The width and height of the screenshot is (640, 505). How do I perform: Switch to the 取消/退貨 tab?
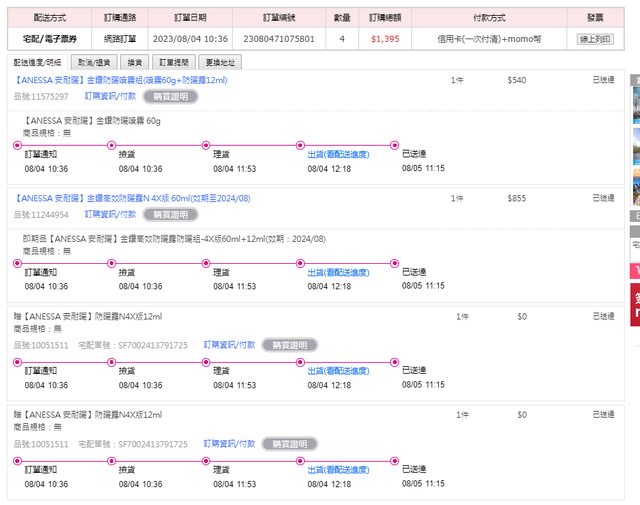click(x=93, y=62)
